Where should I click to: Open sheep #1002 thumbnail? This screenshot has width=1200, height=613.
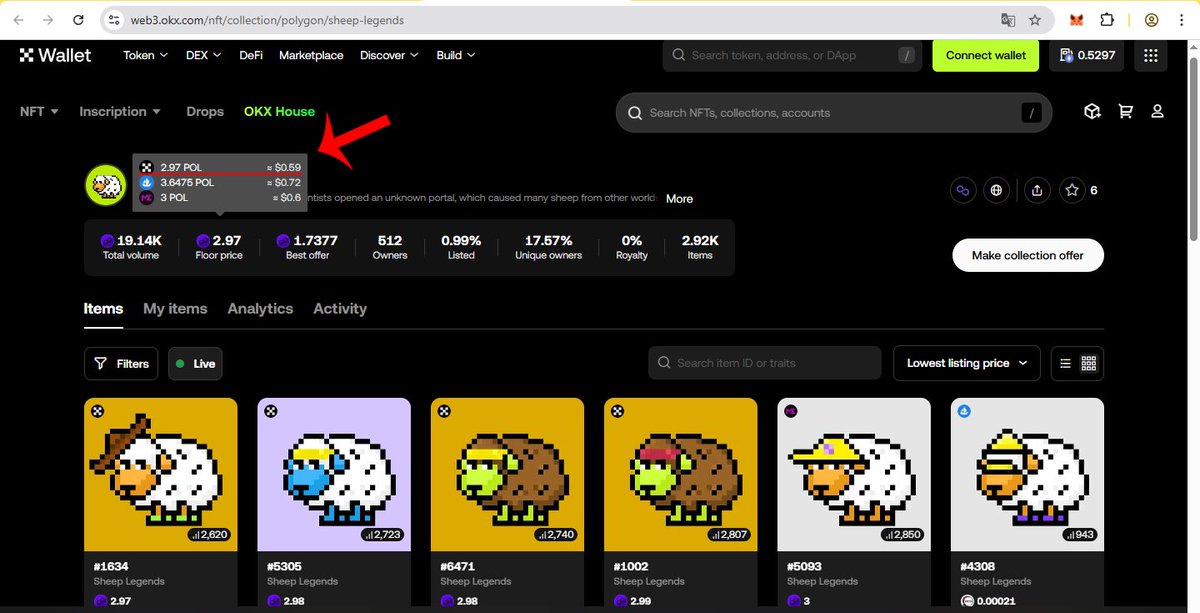tap(681, 473)
